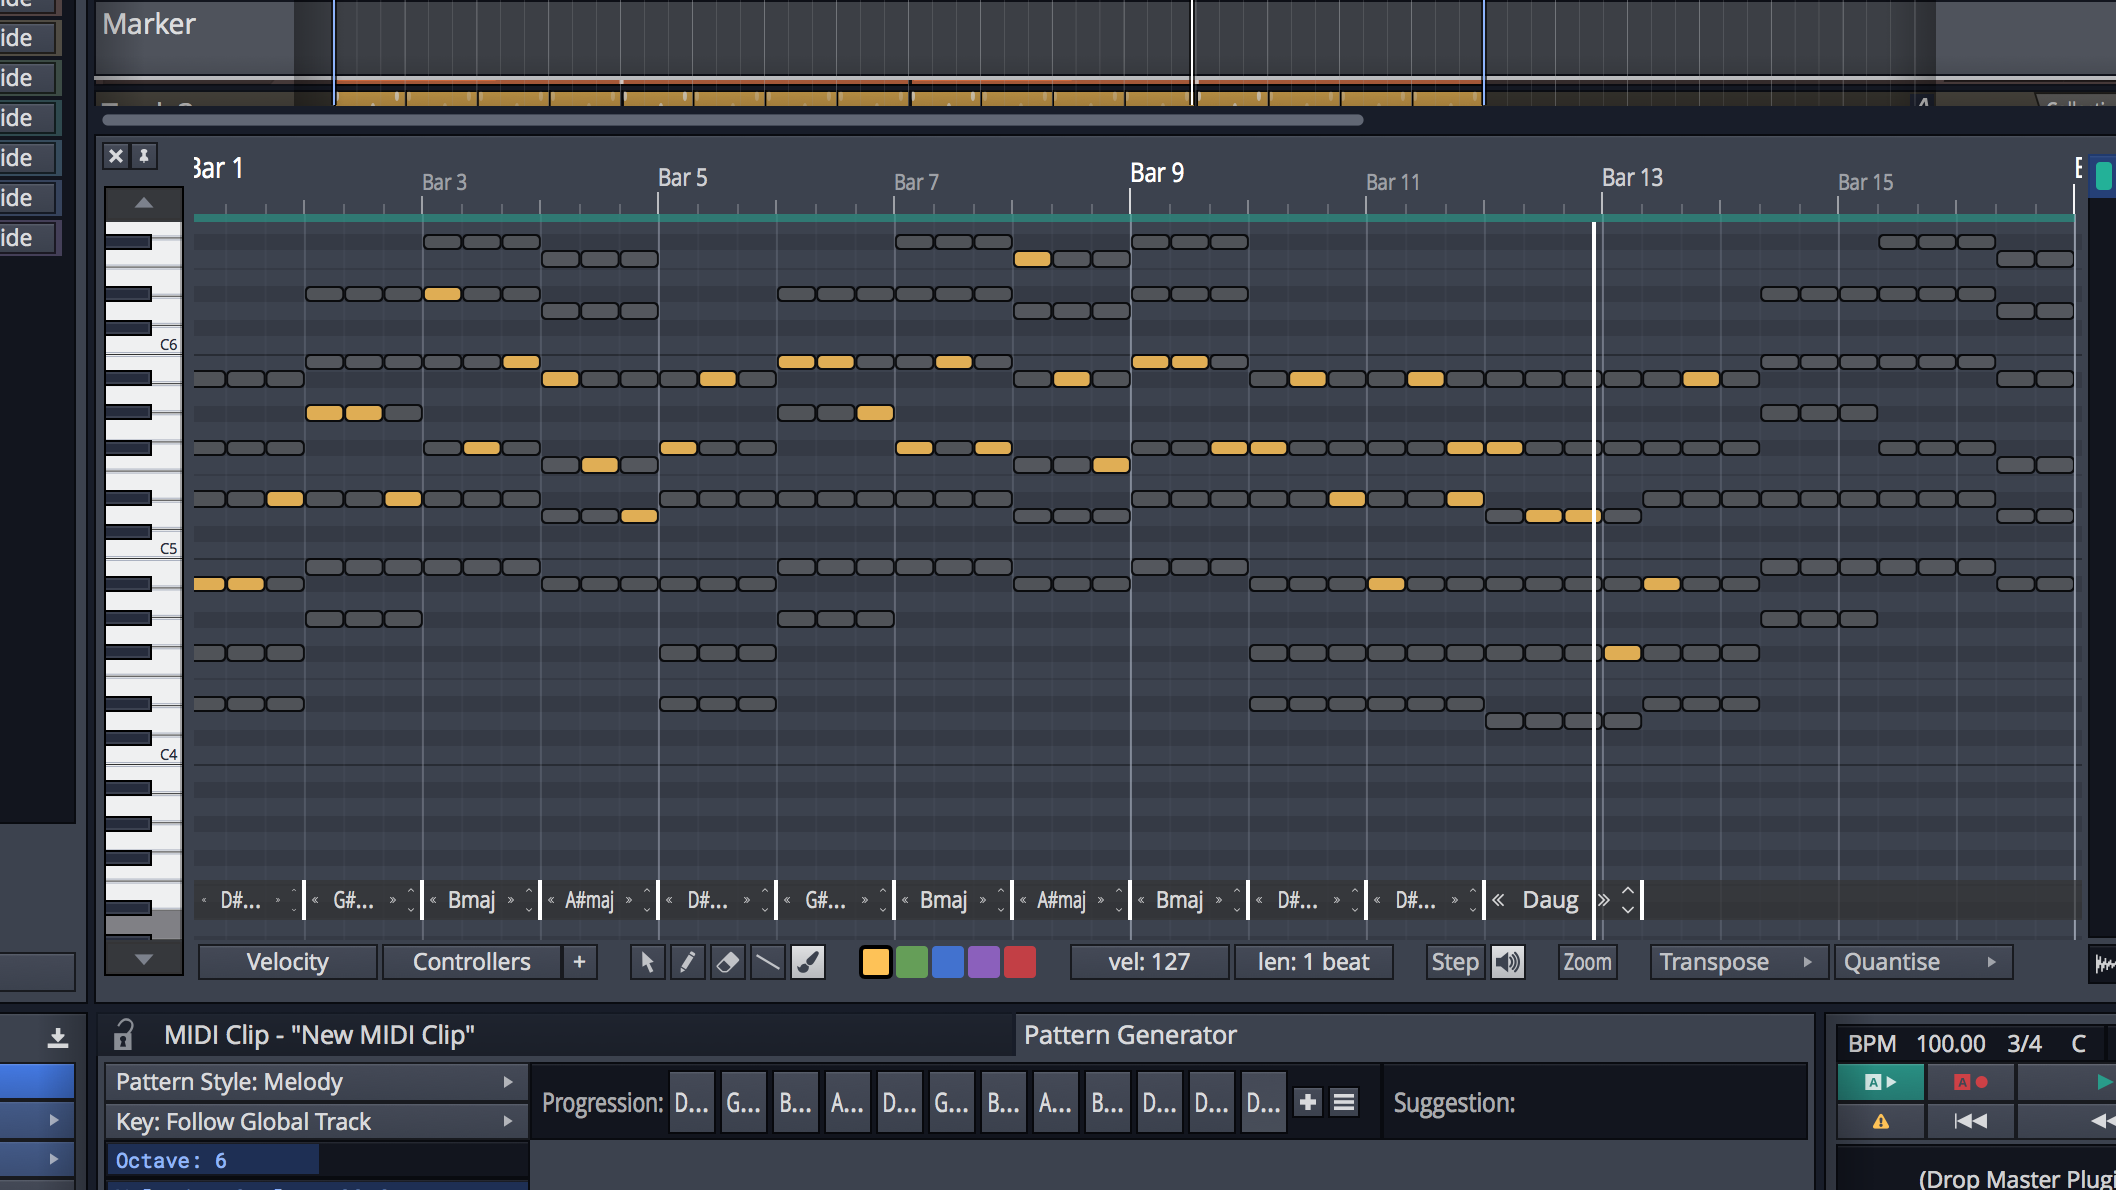Click Bar 3 on the ruler
The height and width of the screenshot is (1190, 2116).
[444, 182]
